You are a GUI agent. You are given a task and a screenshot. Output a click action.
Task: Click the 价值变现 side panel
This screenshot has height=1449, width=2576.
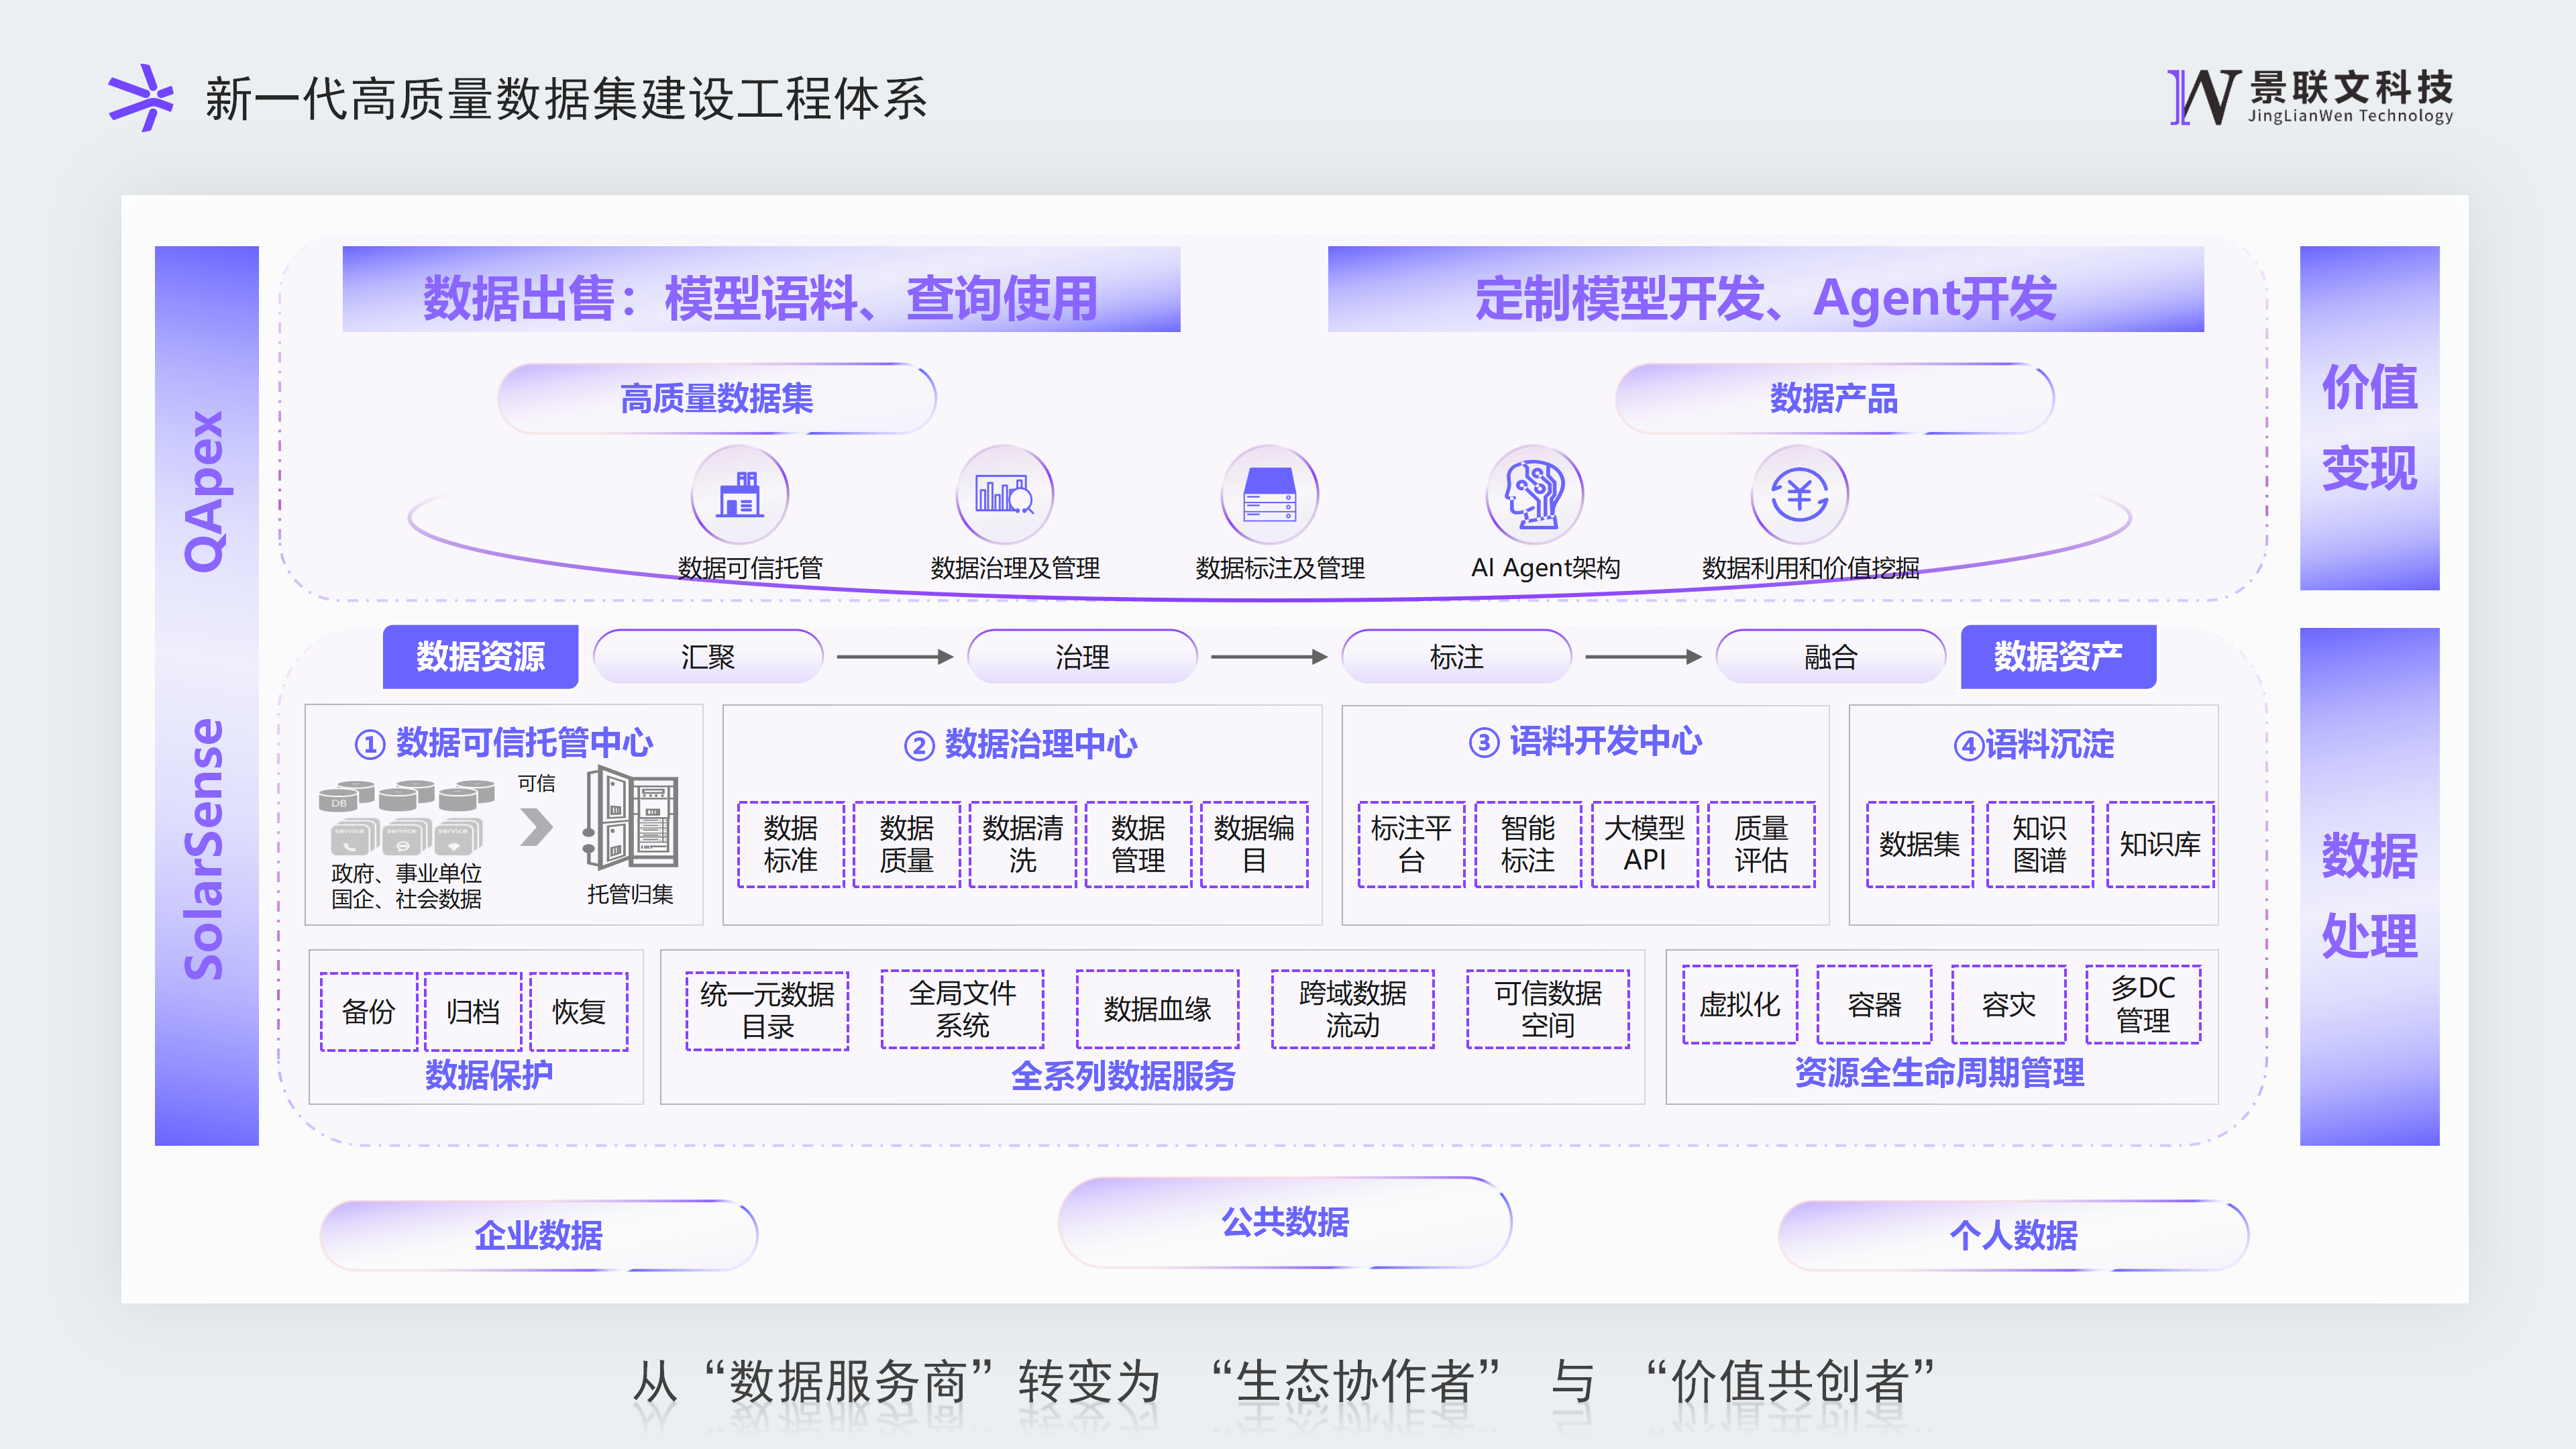click(x=2369, y=418)
